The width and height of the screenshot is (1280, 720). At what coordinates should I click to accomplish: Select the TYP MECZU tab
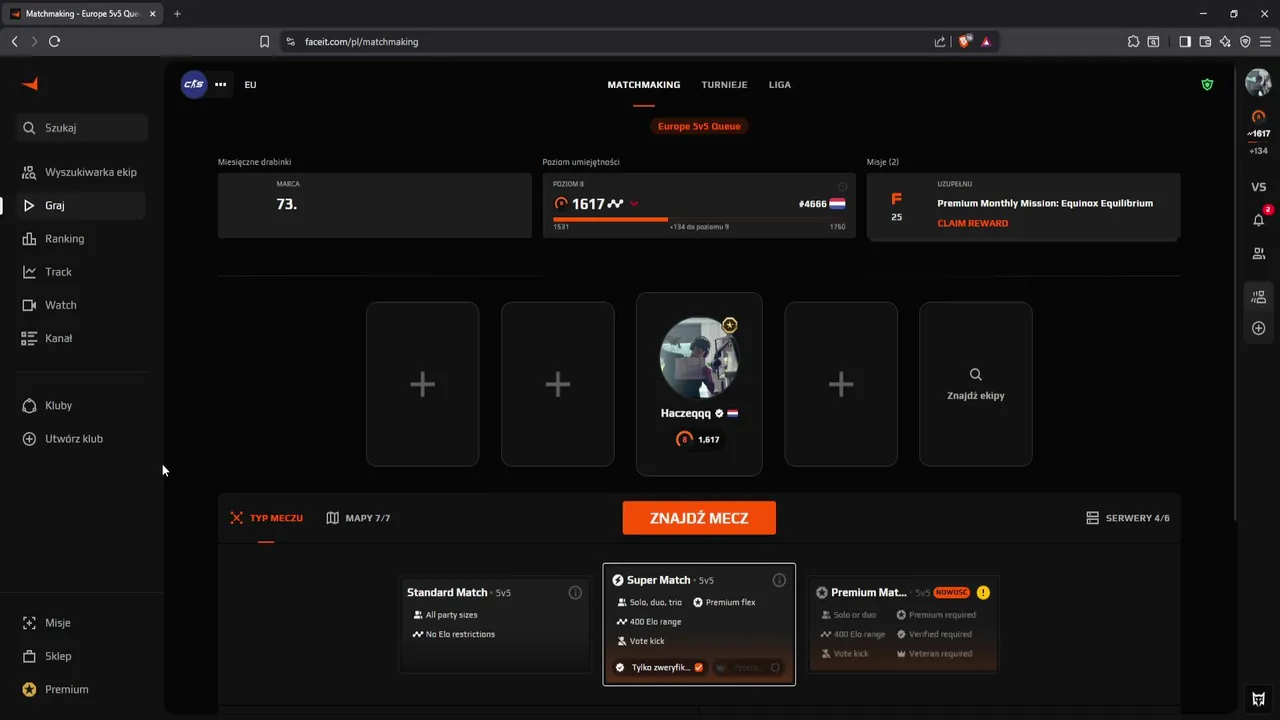(266, 518)
